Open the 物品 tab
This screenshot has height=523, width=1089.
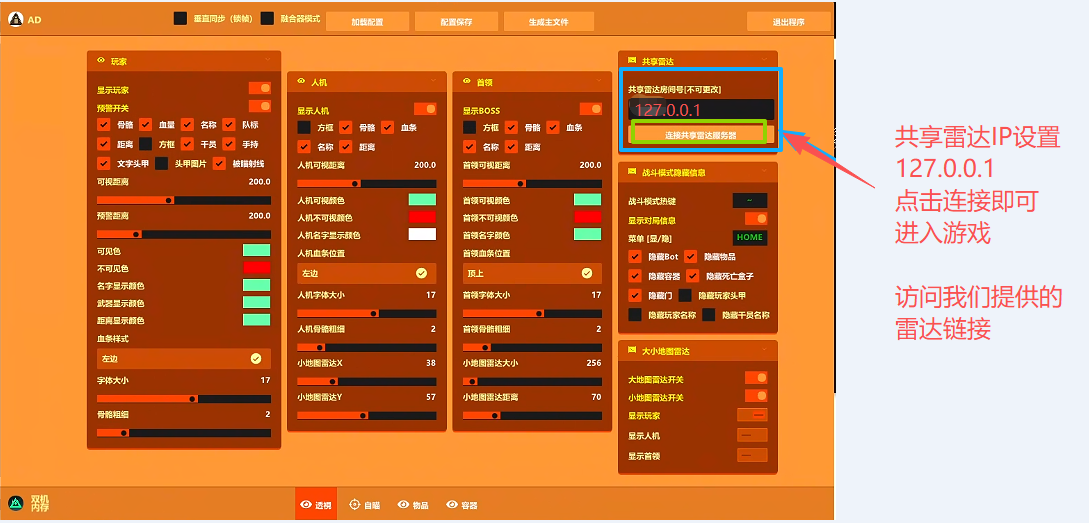[x=413, y=505]
